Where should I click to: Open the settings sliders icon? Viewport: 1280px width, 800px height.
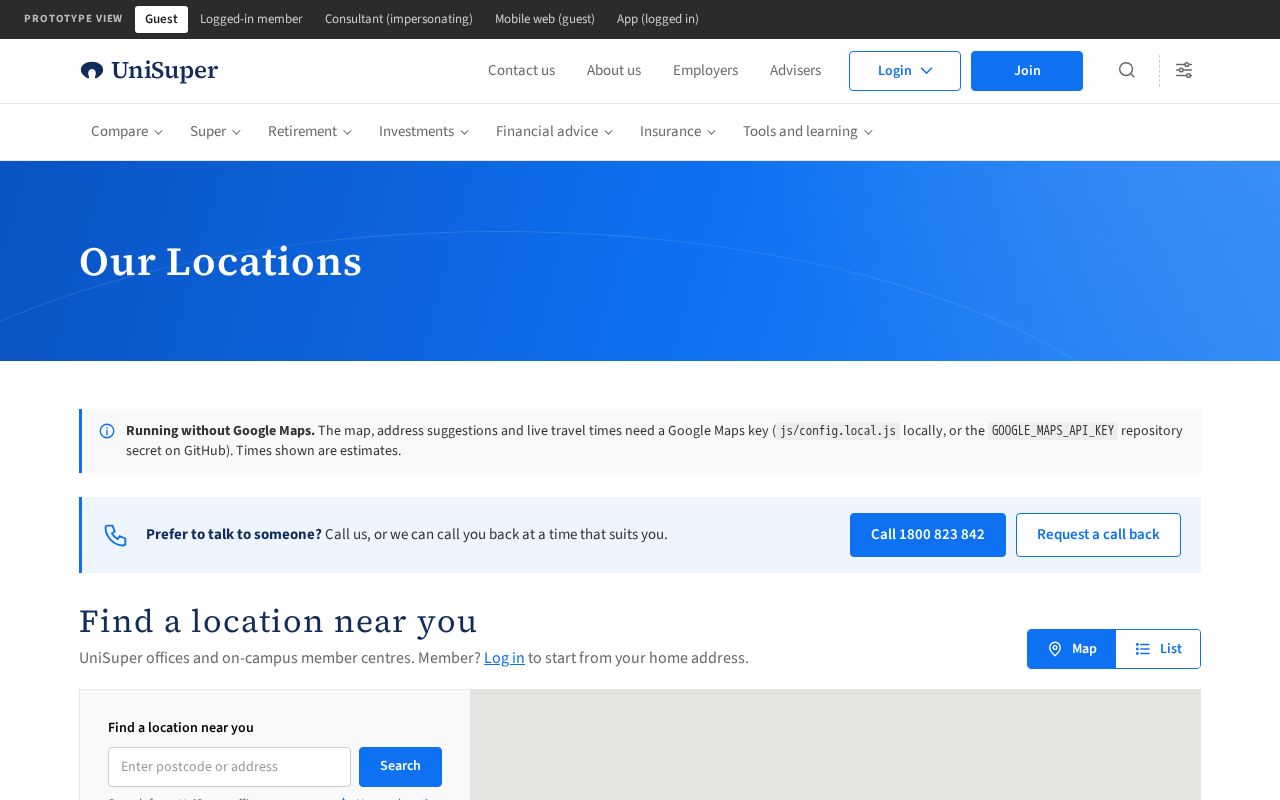[x=1184, y=70]
